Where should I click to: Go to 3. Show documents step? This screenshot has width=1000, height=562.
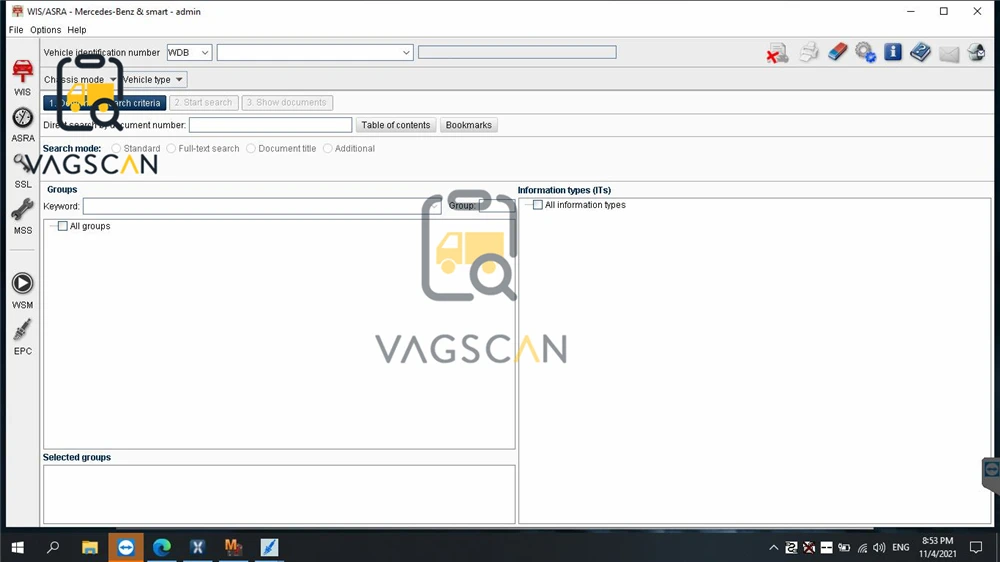pyautogui.click(x=287, y=103)
